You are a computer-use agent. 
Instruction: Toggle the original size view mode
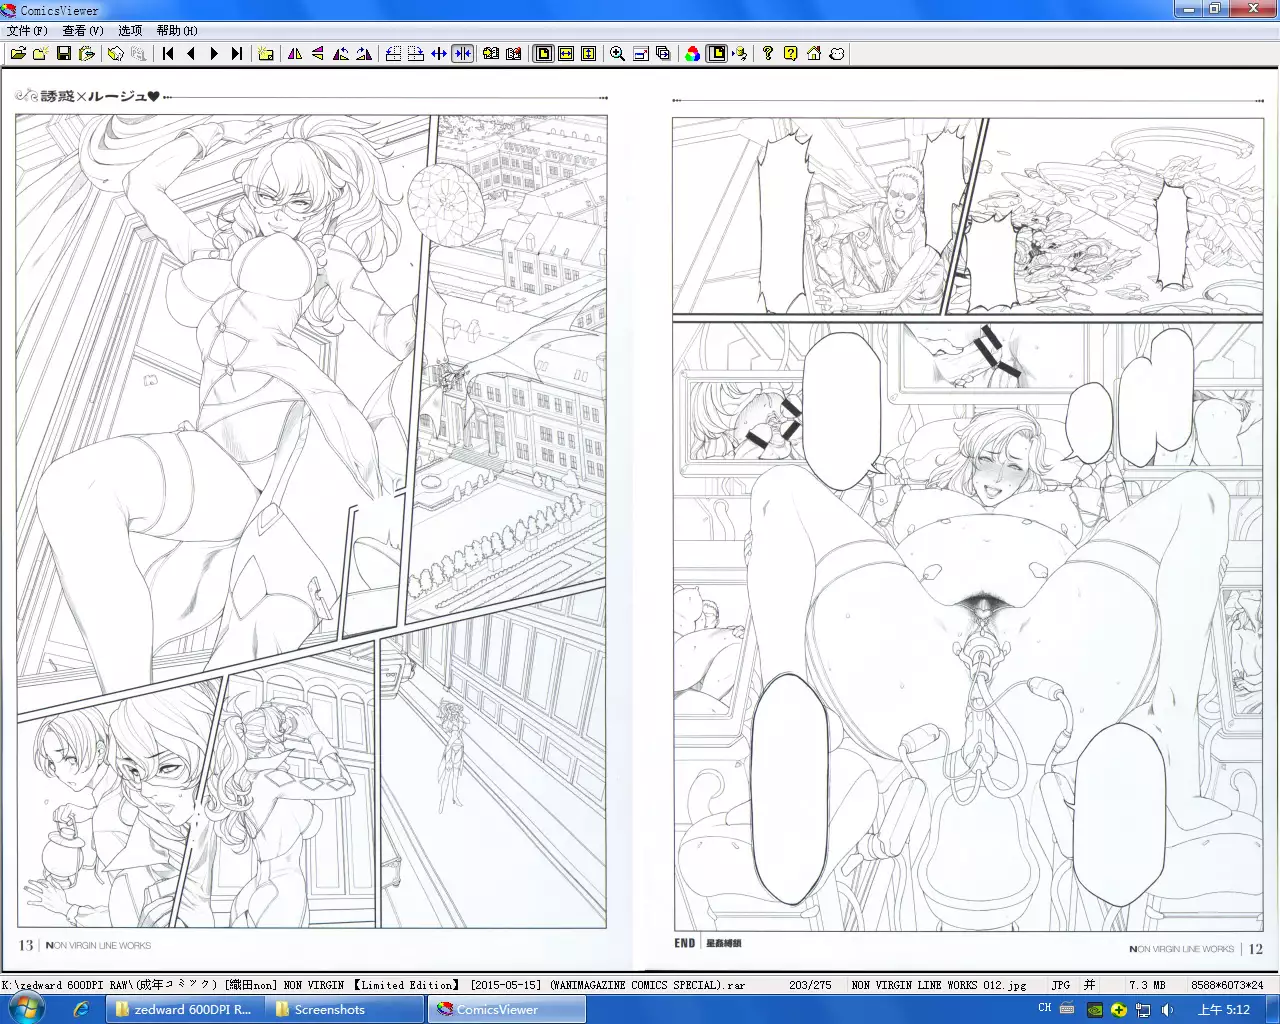543,54
